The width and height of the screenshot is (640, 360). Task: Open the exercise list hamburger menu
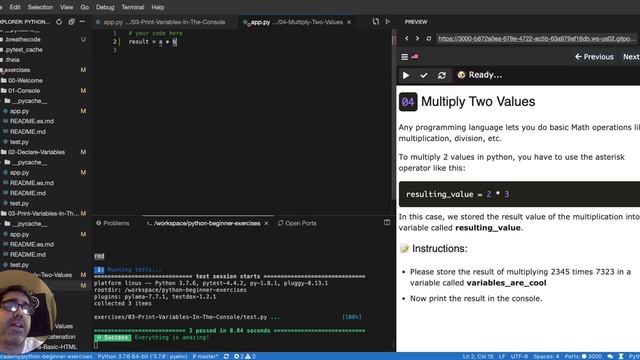point(404,57)
